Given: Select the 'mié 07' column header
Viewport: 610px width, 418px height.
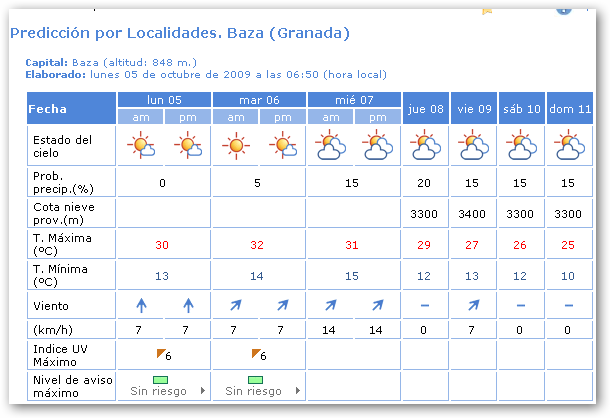Looking at the screenshot, I should (x=354, y=100).
